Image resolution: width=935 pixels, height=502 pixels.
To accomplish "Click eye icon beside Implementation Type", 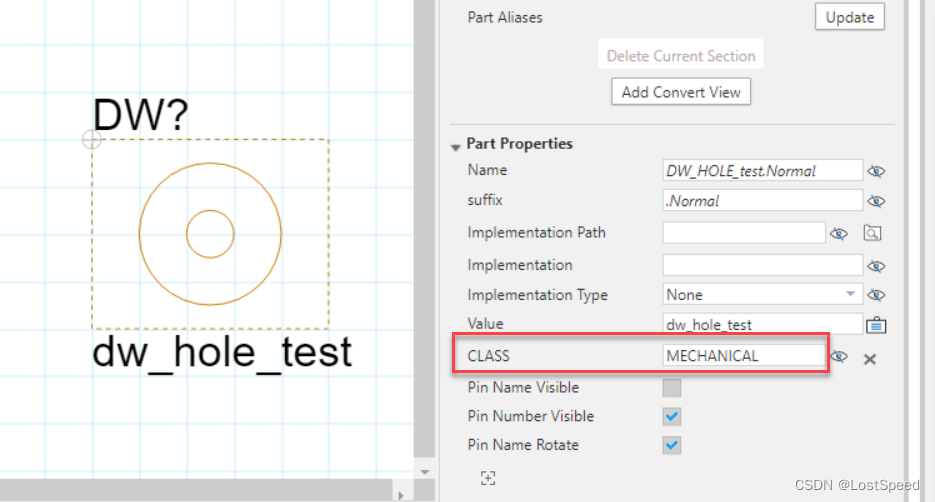I will coord(876,295).
